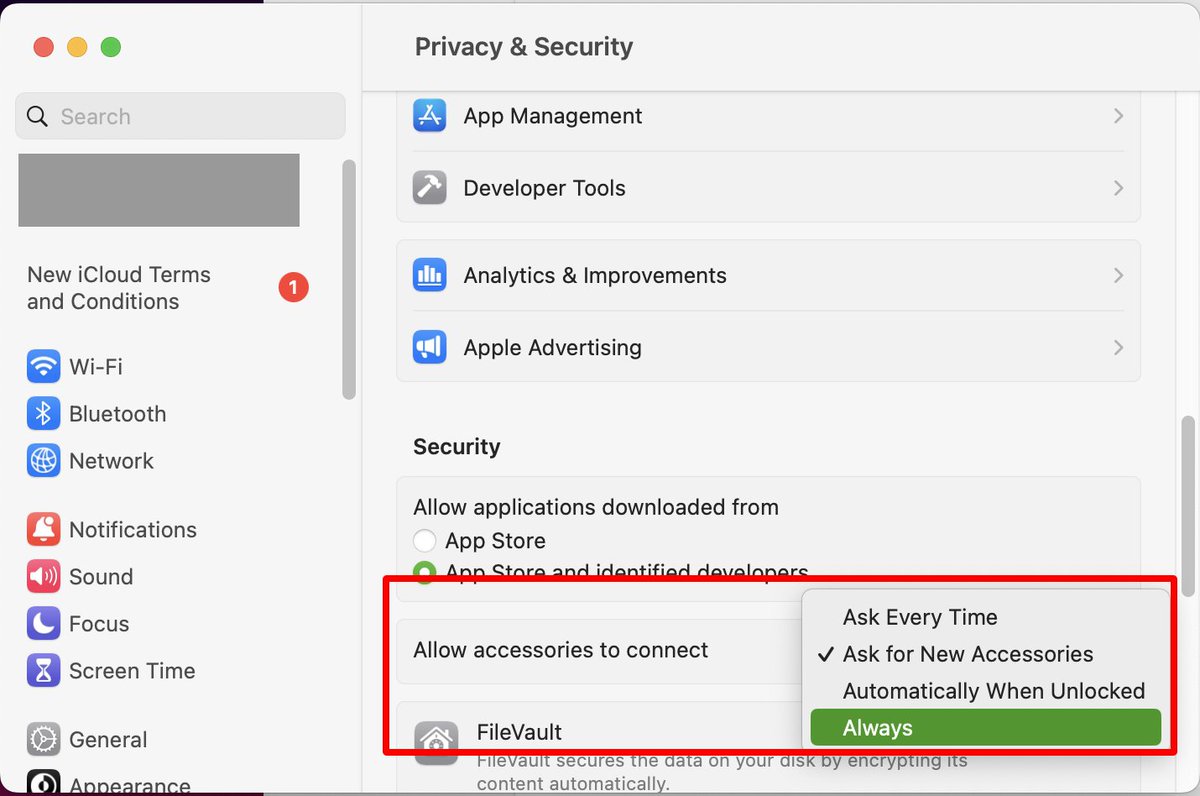Click the Notifications bell icon
1200x796 pixels.
43,529
